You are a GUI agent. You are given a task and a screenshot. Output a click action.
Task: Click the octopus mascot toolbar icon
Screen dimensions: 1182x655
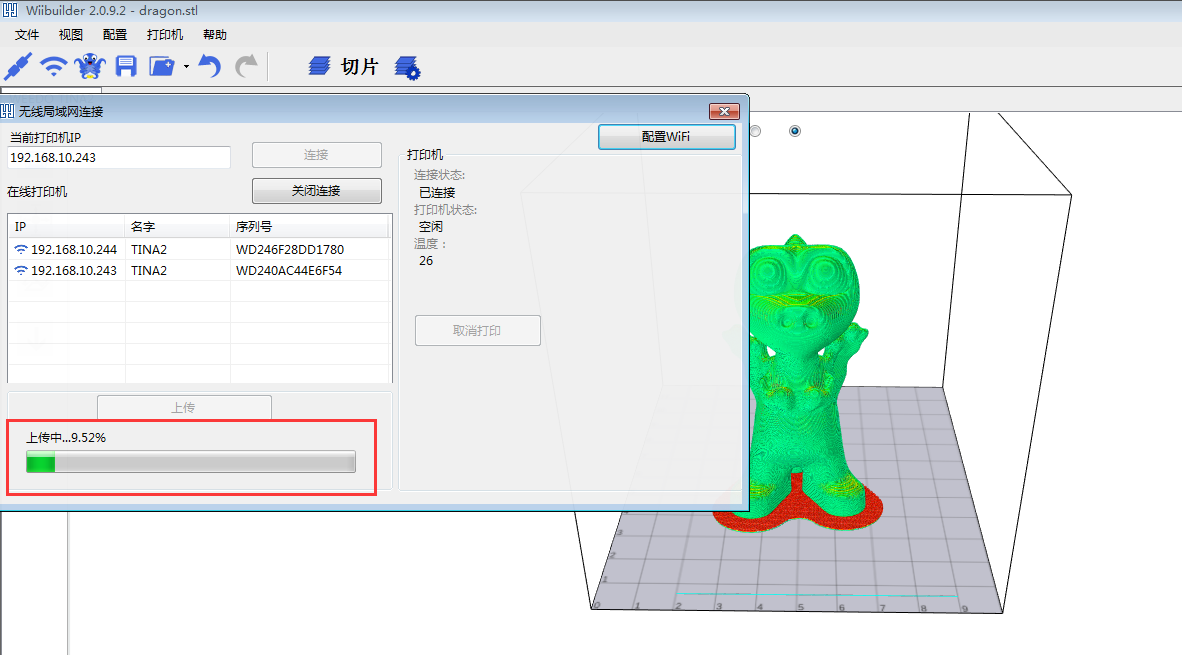click(x=90, y=67)
